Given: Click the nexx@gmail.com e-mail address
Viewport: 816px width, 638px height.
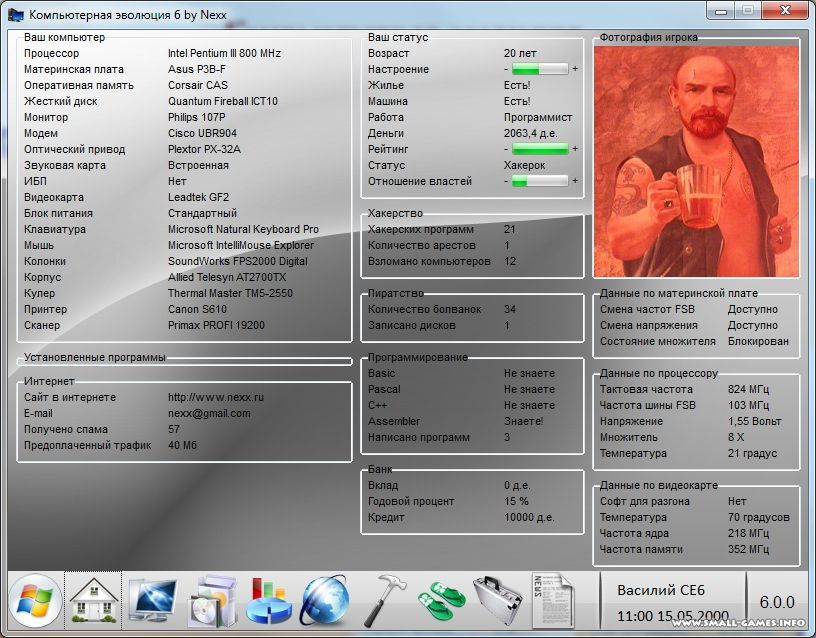Looking at the screenshot, I should click(x=209, y=413).
